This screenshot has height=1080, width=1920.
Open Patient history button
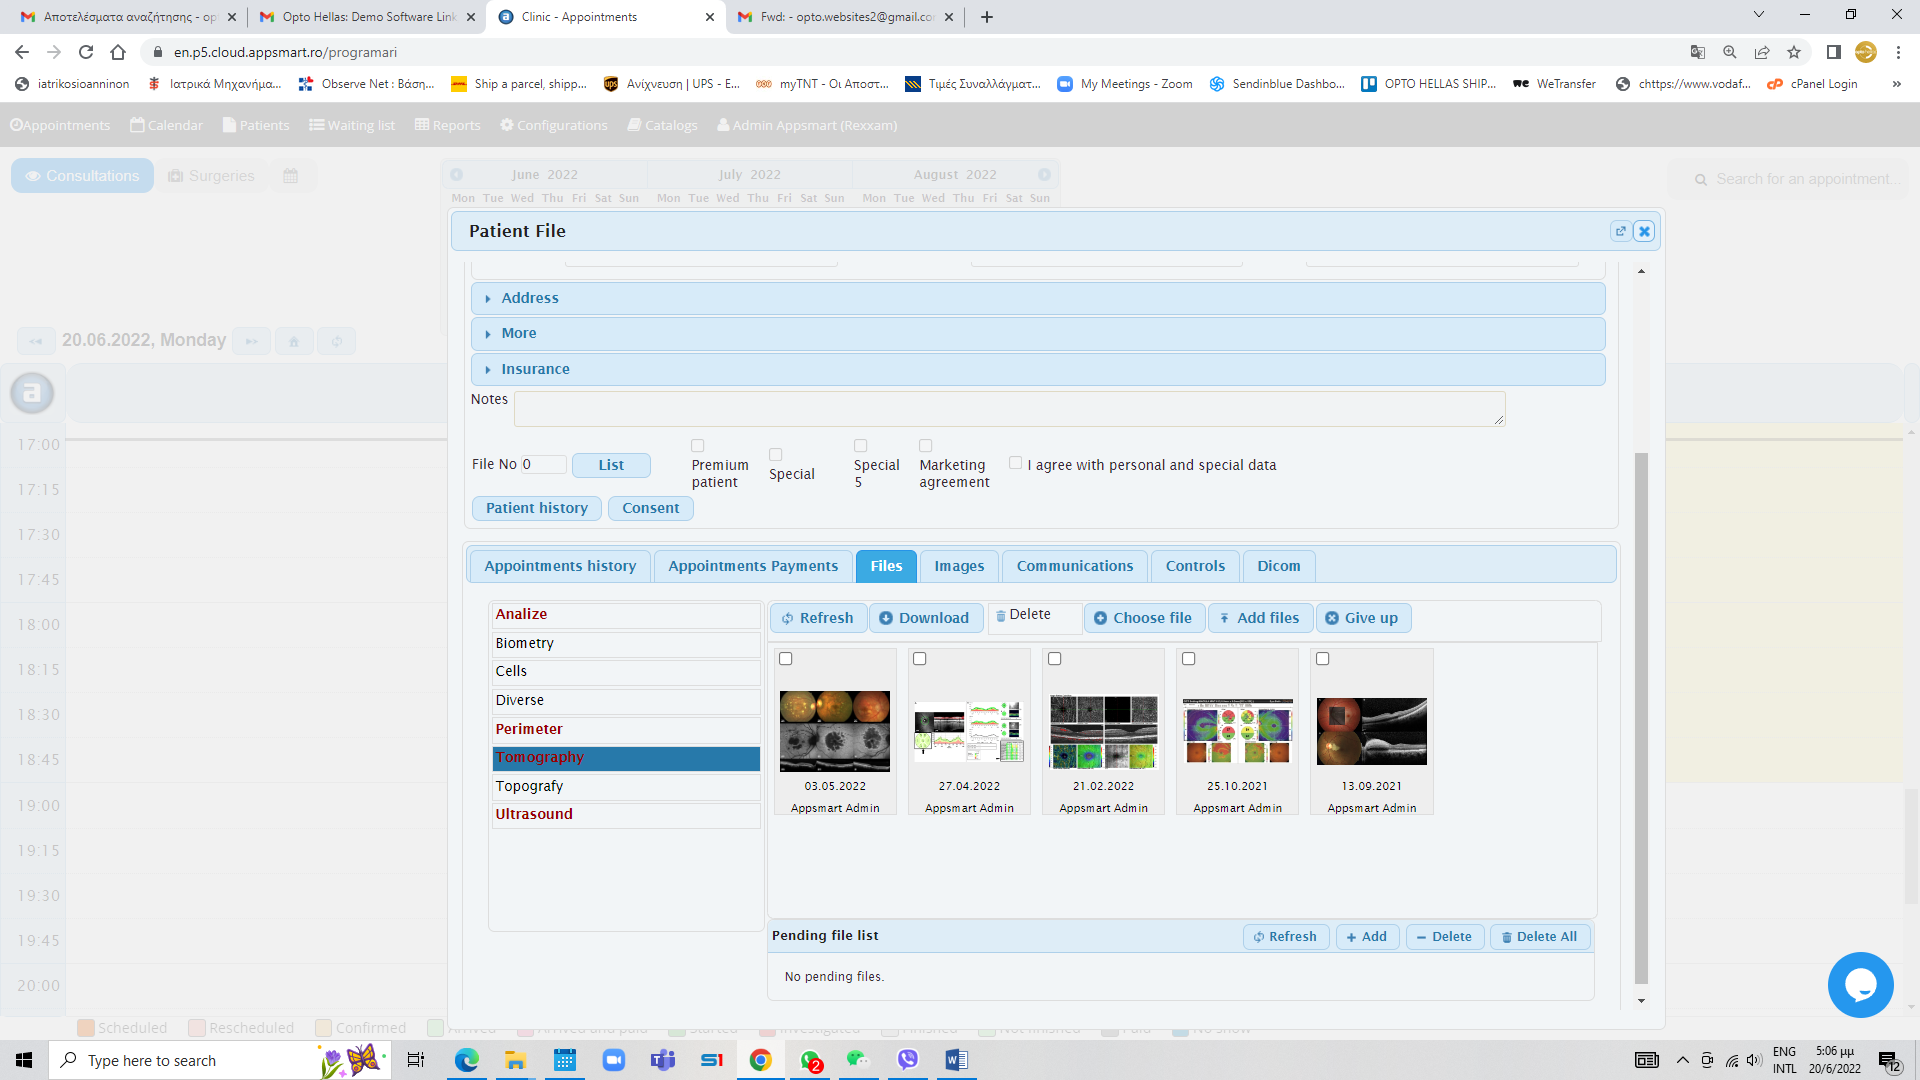[x=537, y=508]
